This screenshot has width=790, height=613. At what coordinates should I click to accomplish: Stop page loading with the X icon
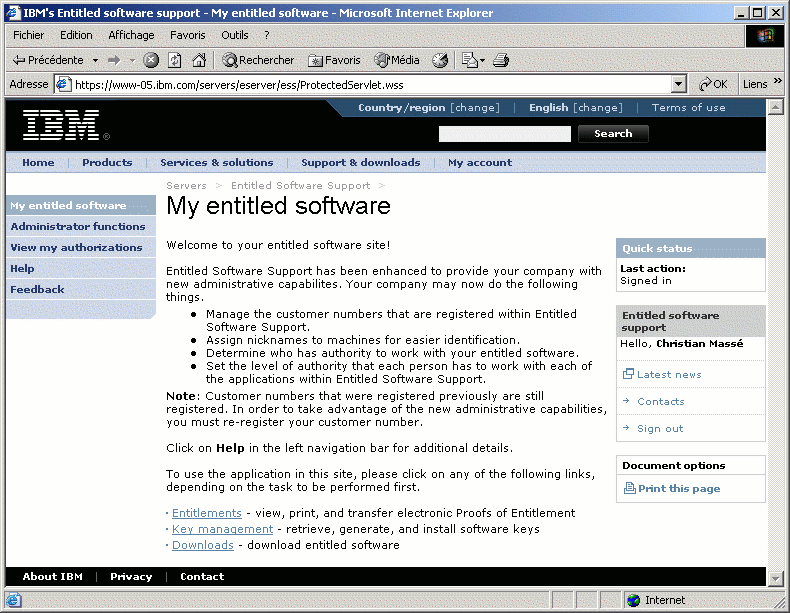pyautogui.click(x=151, y=60)
